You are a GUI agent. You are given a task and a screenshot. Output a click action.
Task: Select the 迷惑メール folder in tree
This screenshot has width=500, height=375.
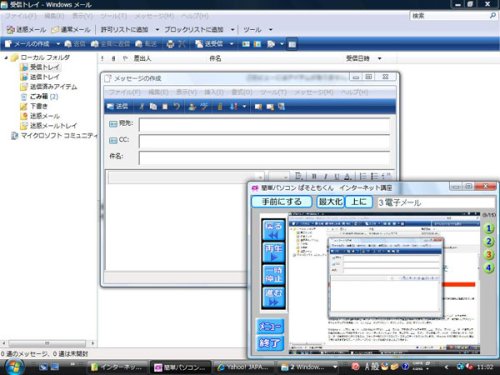40,116
